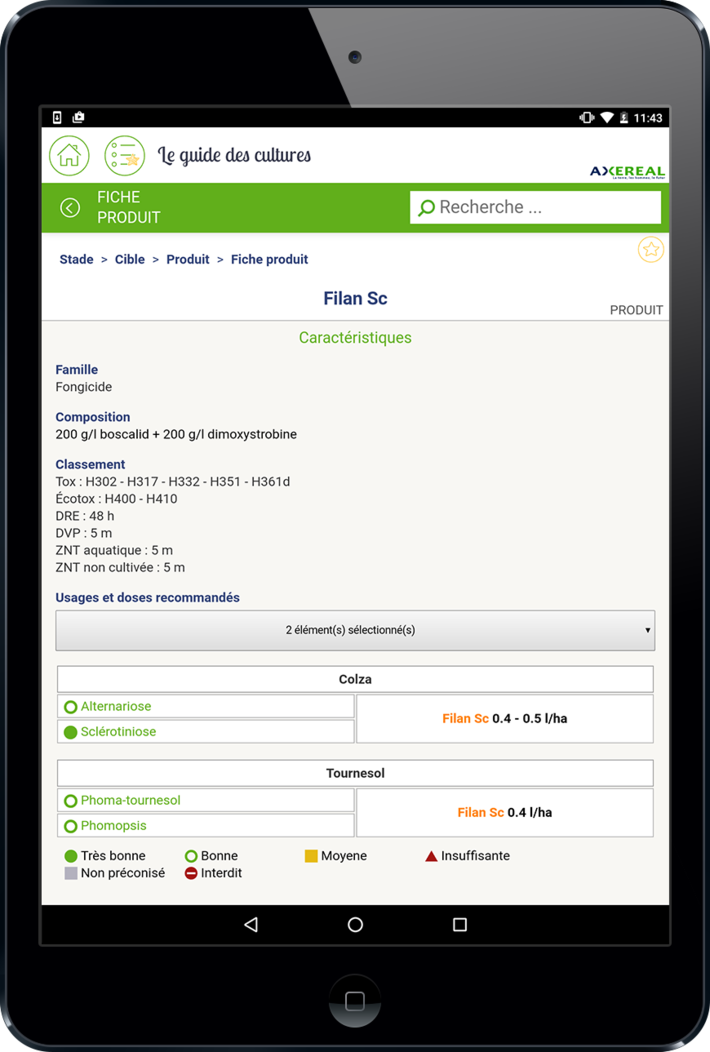
Task: Tap the PRODUIT label on the right
Action: click(636, 310)
